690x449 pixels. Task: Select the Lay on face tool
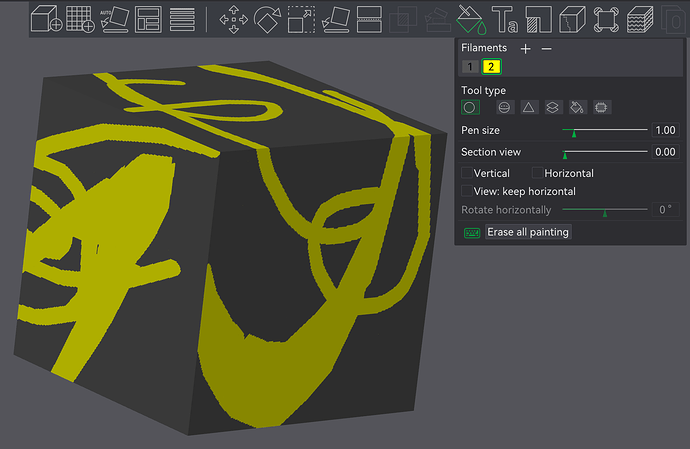tap(336, 19)
